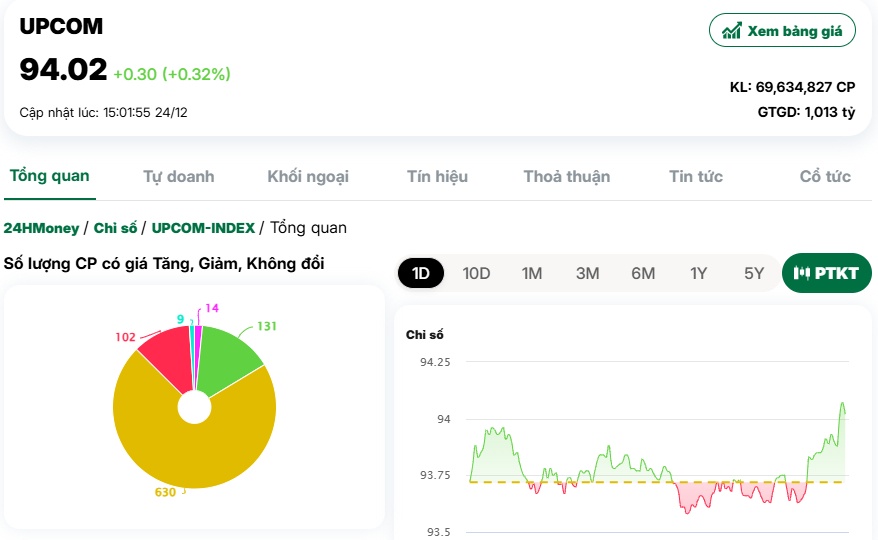Select the 1M chart range
Image resolution: width=878 pixels, height=540 pixels.
[x=532, y=273]
